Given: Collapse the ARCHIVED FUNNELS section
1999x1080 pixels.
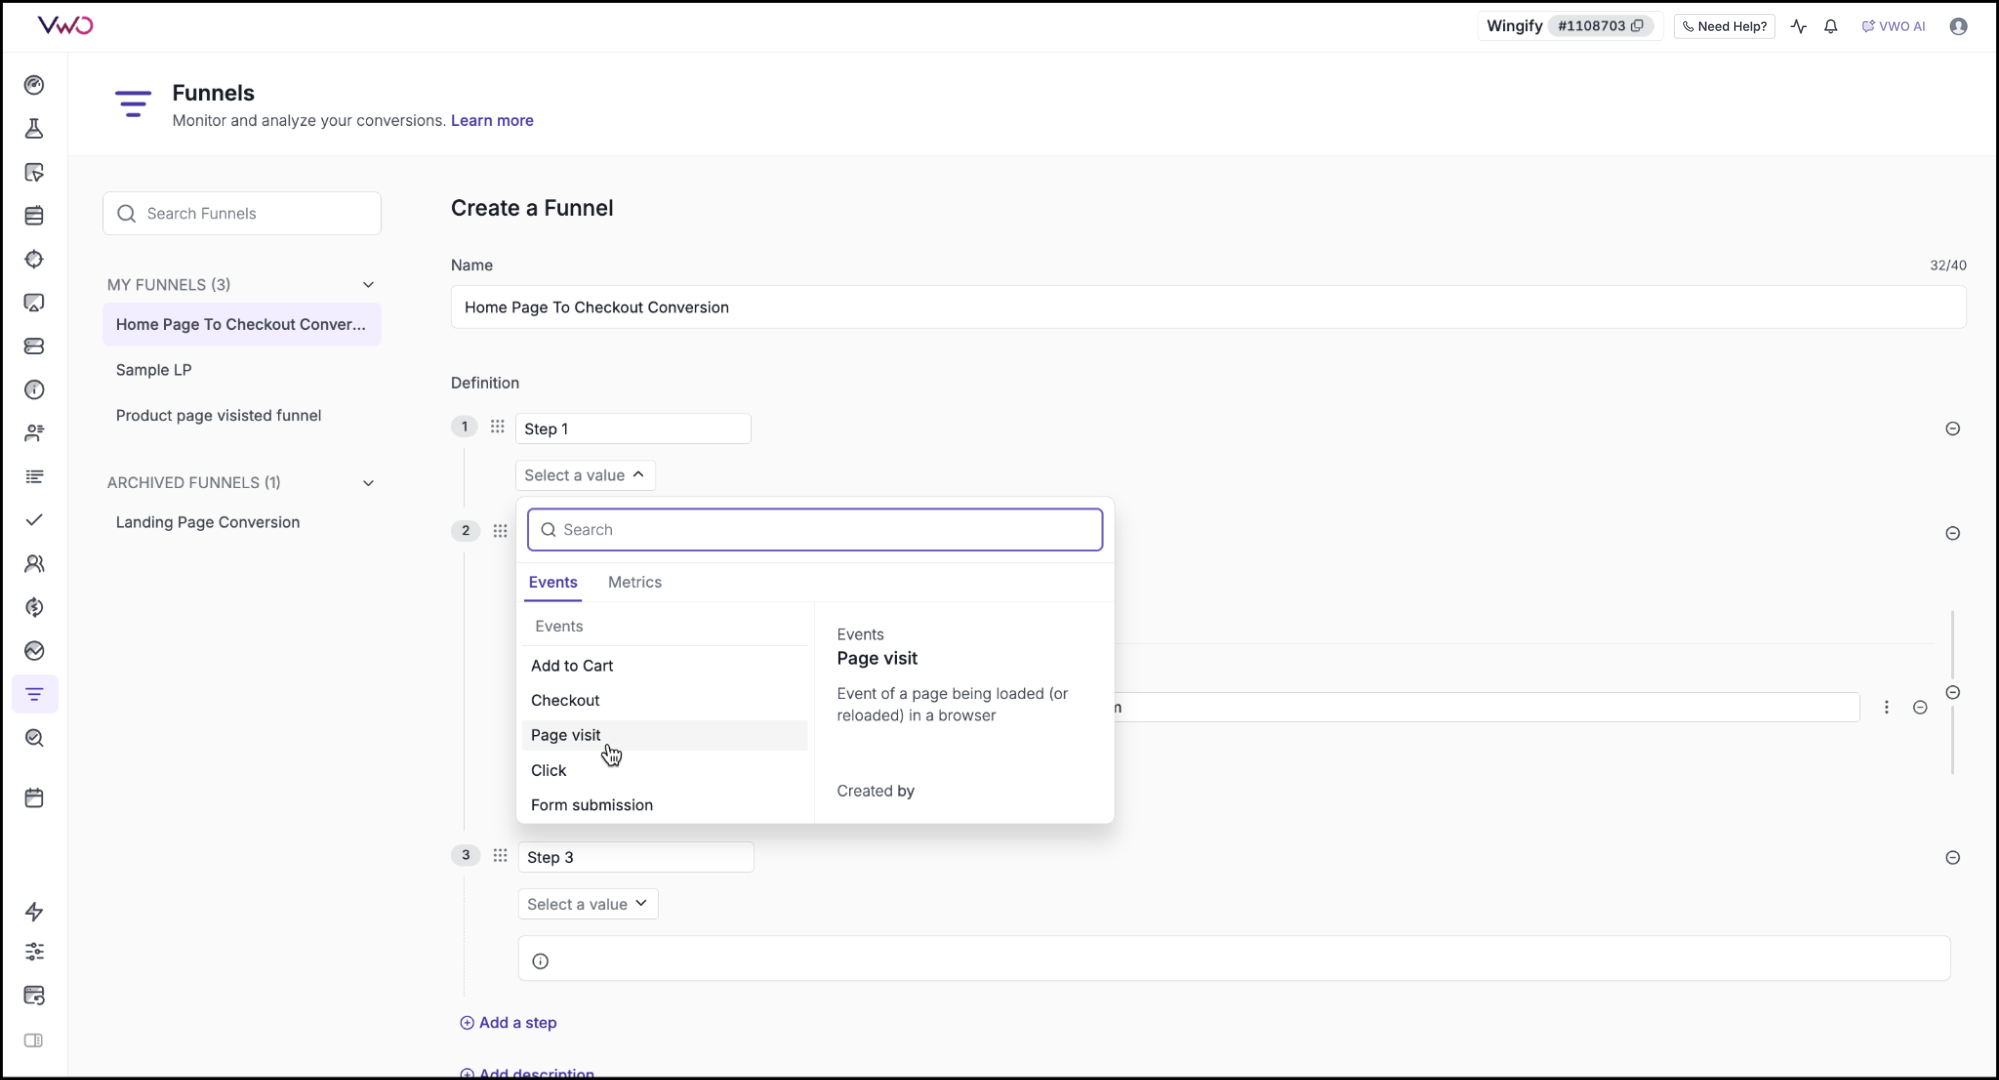Looking at the screenshot, I should pos(368,483).
